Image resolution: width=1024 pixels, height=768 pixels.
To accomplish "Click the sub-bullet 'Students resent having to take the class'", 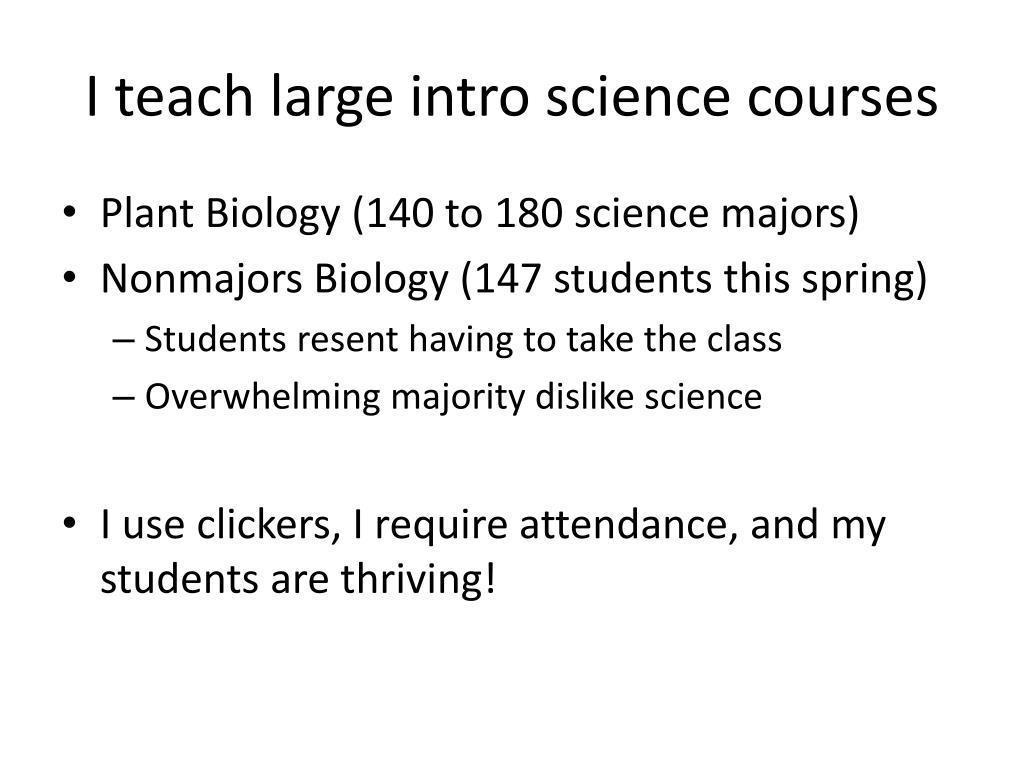I will (463, 340).
